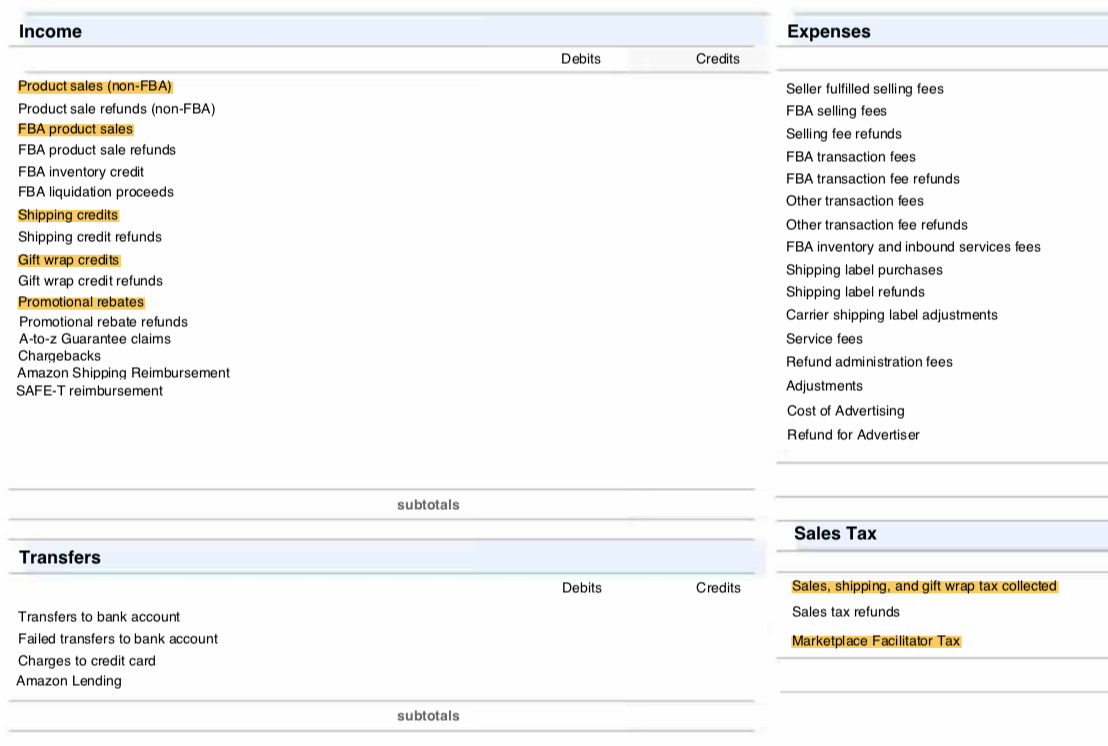The image size is (1108, 746).
Task: Select the Shipping label purchases row
Action: 864,270
